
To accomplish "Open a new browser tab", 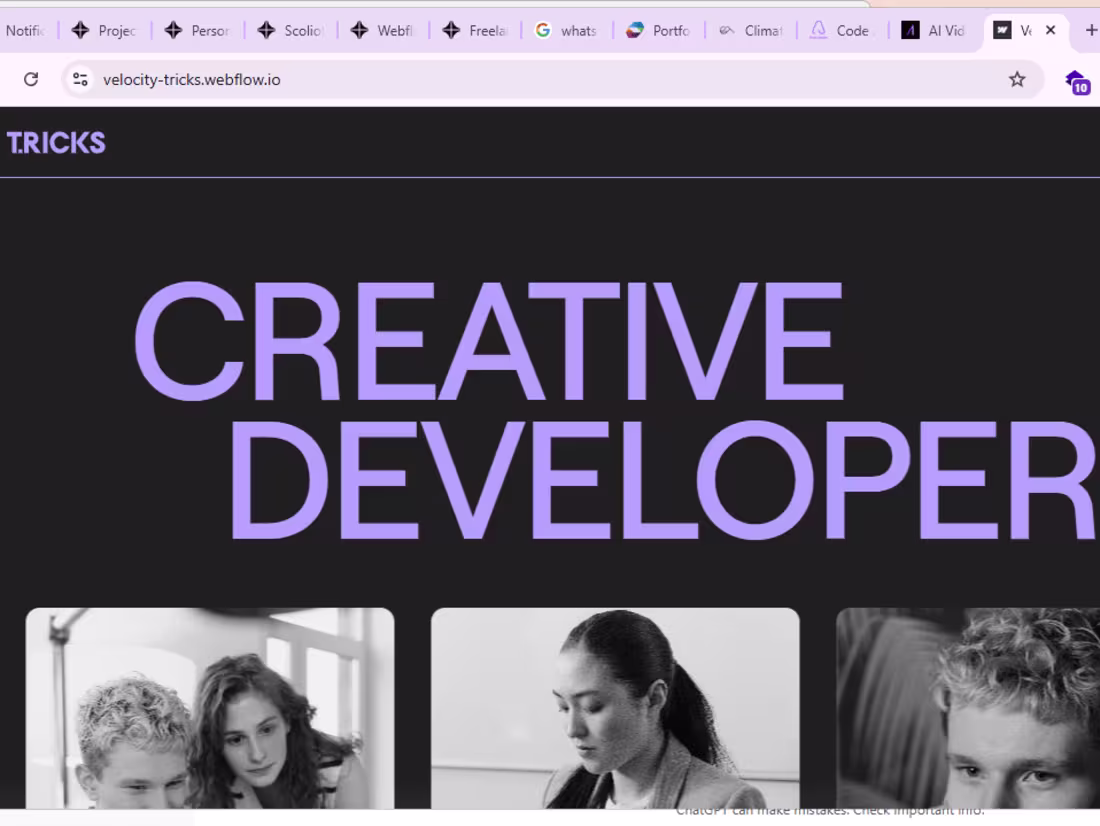I will click(1091, 30).
